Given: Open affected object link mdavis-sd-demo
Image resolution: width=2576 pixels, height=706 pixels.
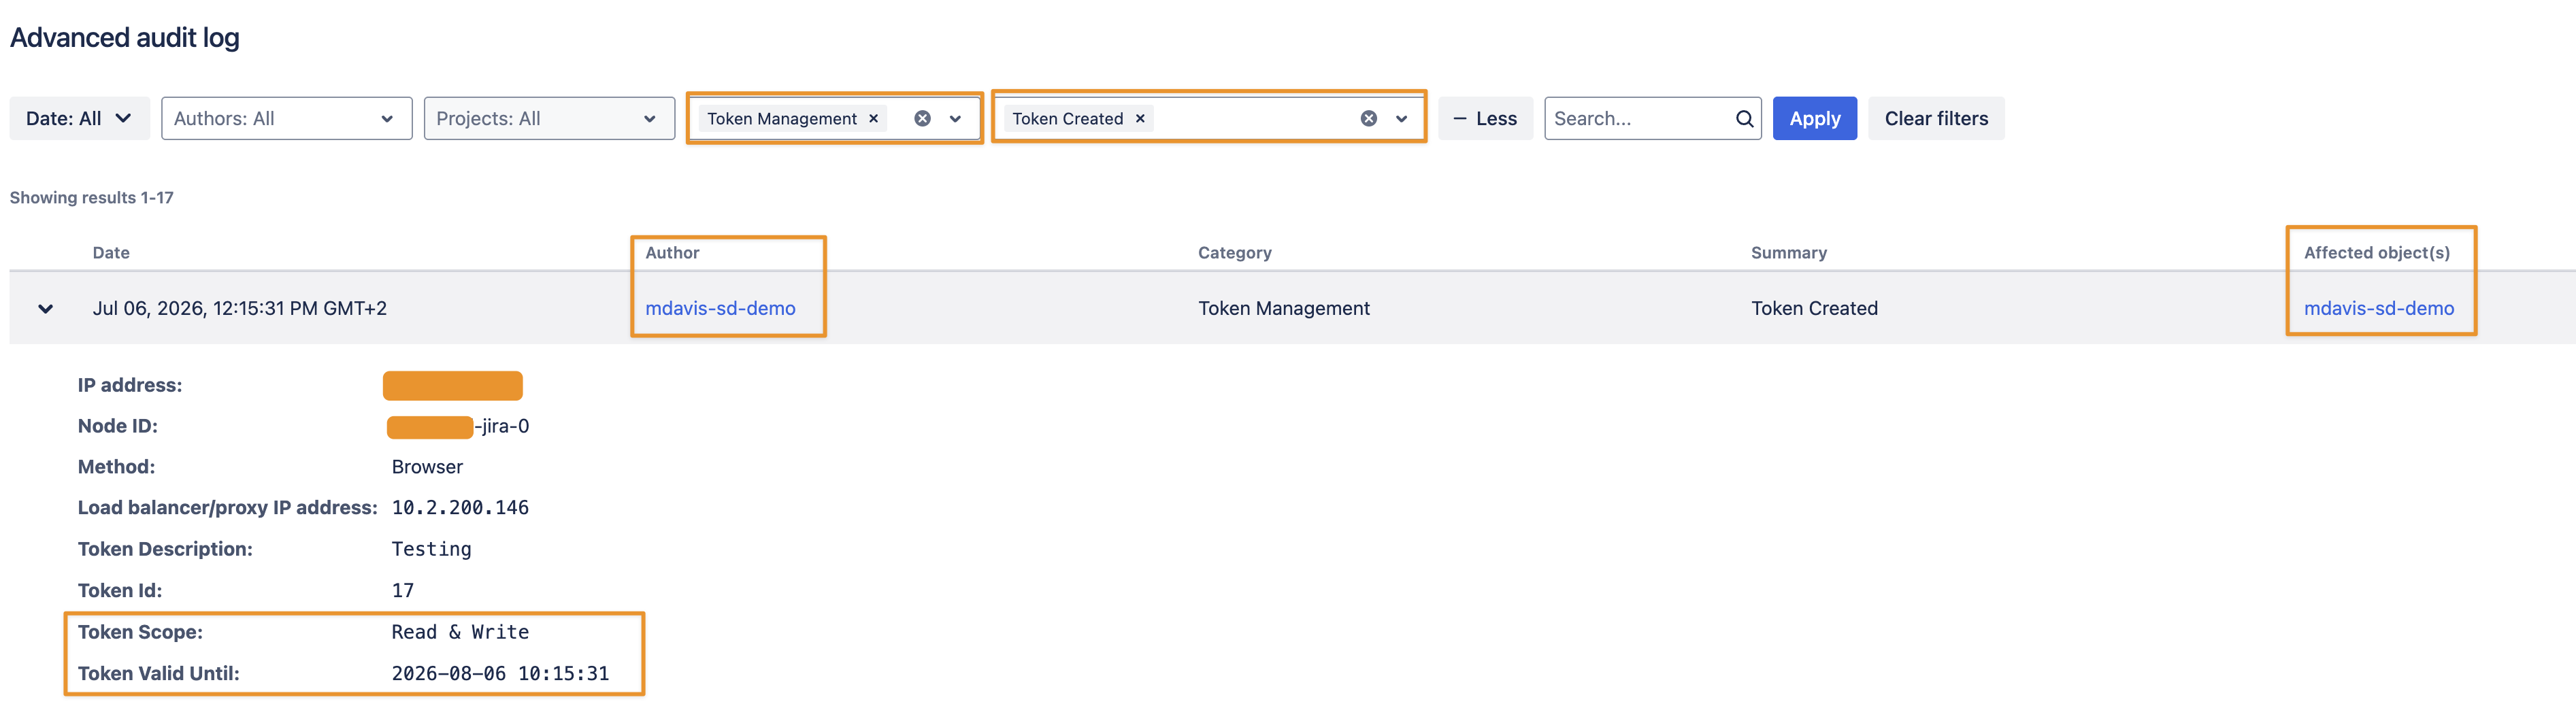Looking at the screenshot, I should (2379, 308).
